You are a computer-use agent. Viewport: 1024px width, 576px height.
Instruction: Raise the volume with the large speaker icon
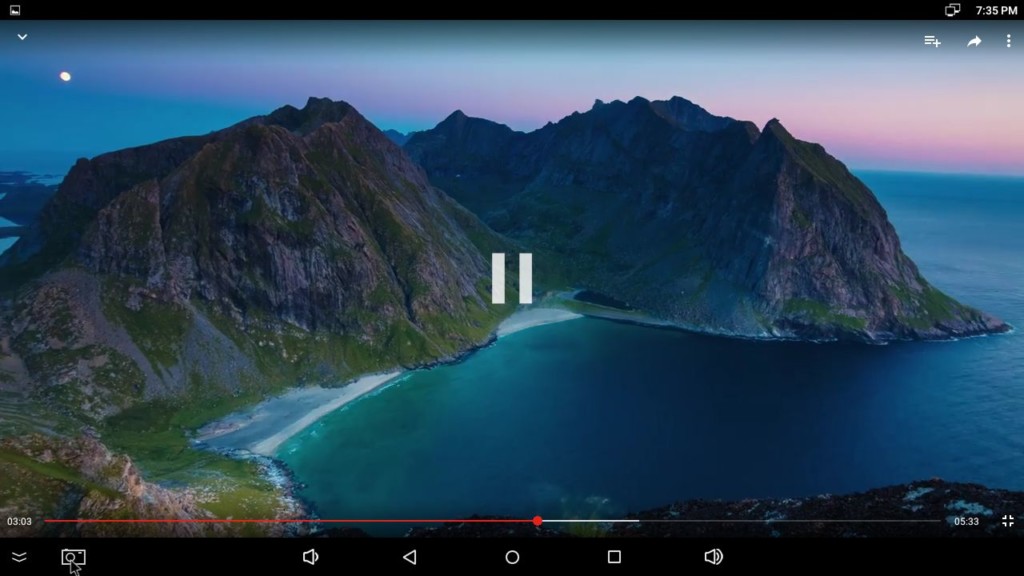click(713, 557)
